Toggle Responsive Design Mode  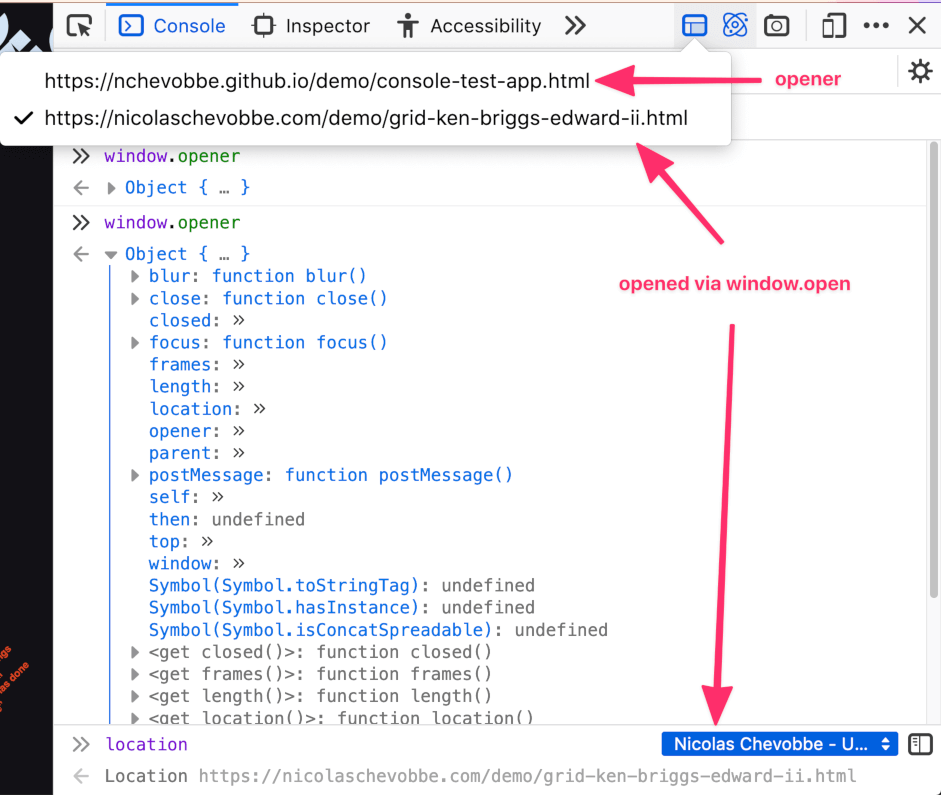(833, 25)
